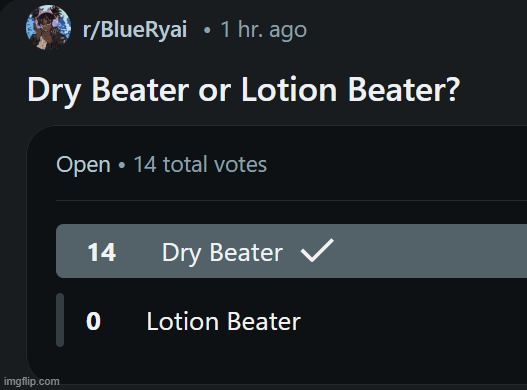The height and width of the screenshot is (390, 527).
Task: Open the r/BlueRyai community avatar
Action: 48,27
